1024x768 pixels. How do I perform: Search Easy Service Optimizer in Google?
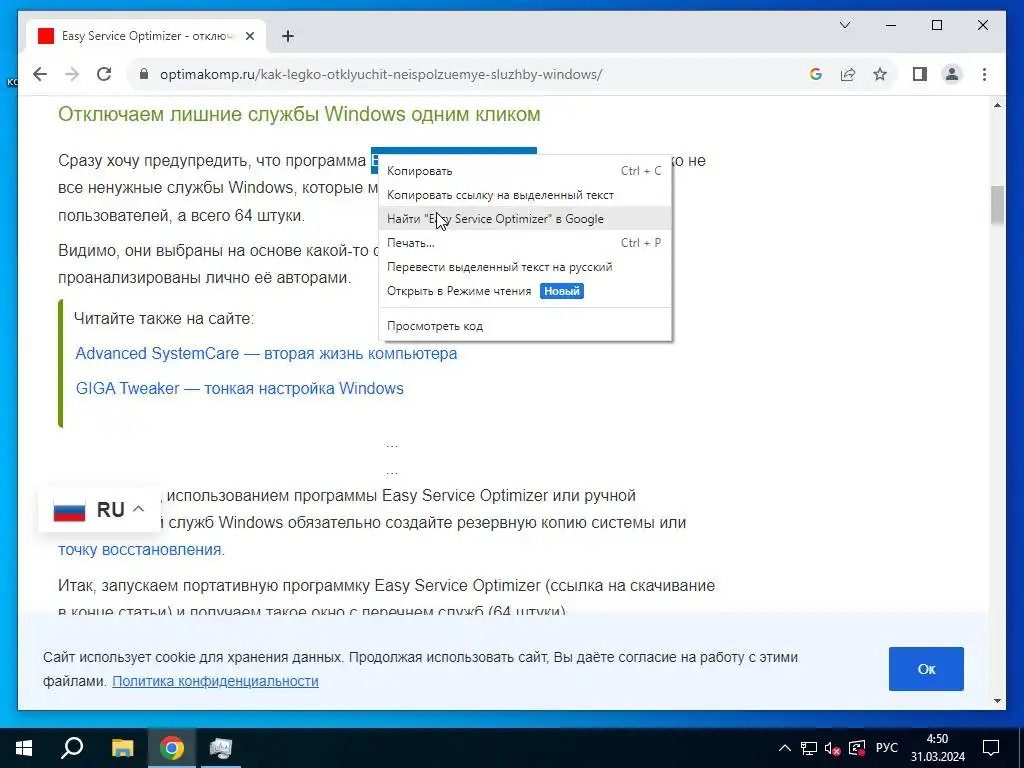coord(525,219)
